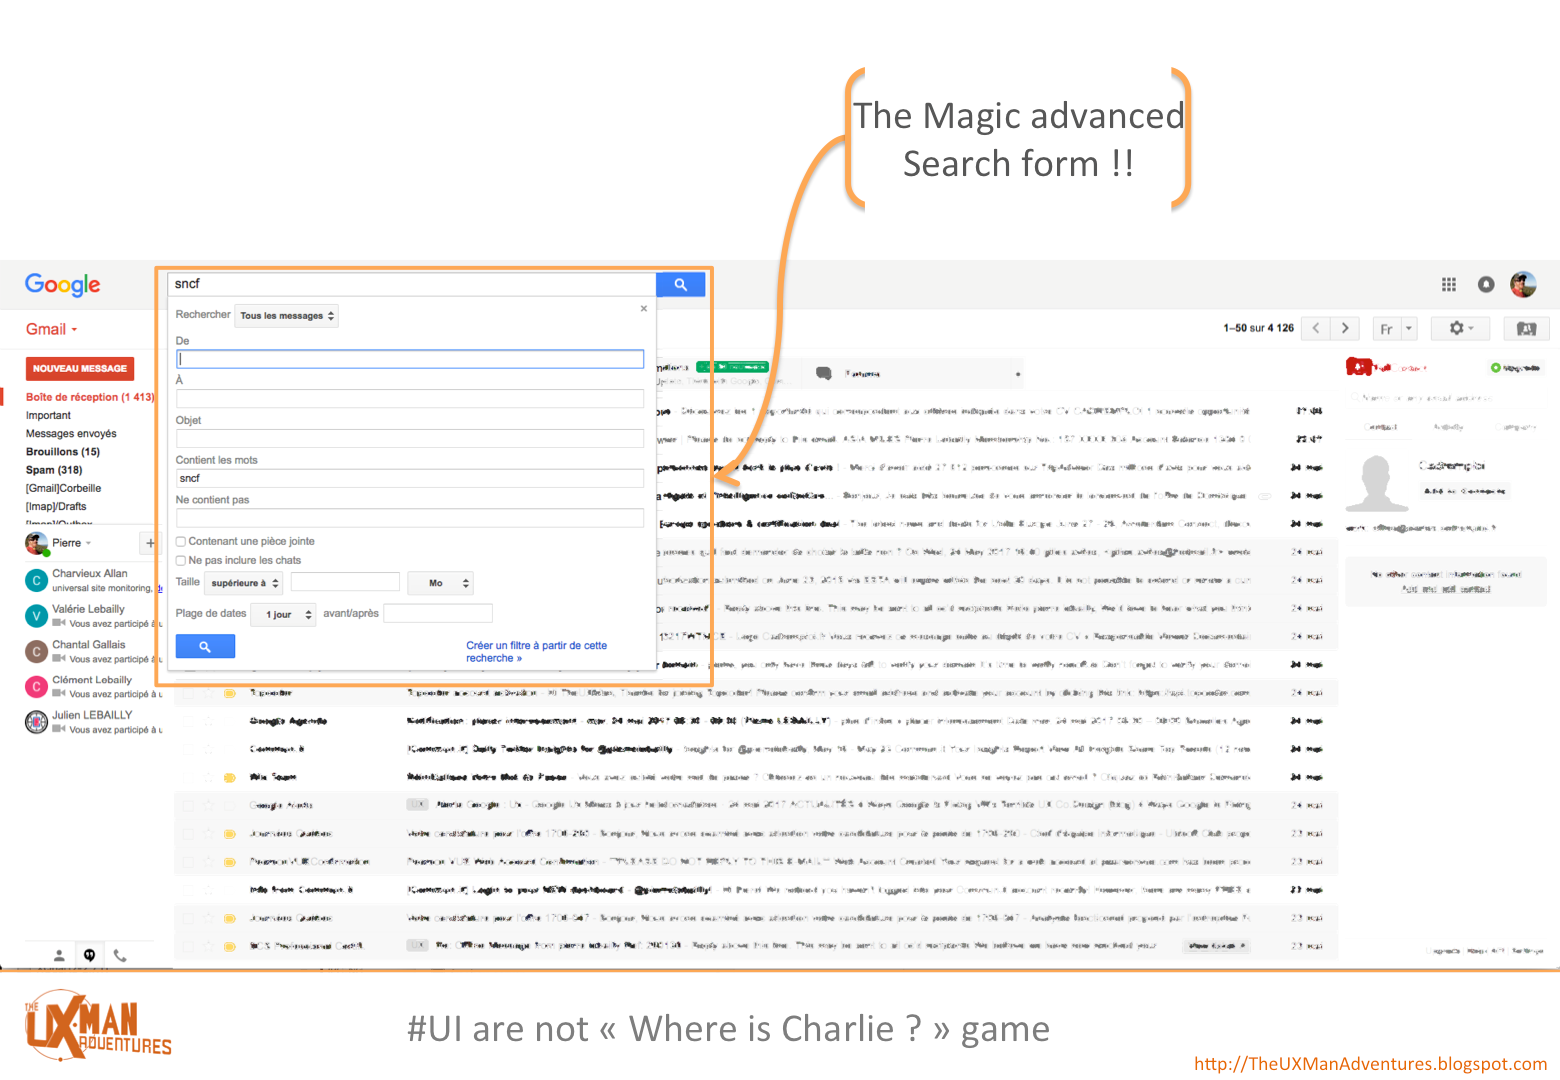
Task: Open the Taille supérieure à dropdown
Action: click(244, 583)
